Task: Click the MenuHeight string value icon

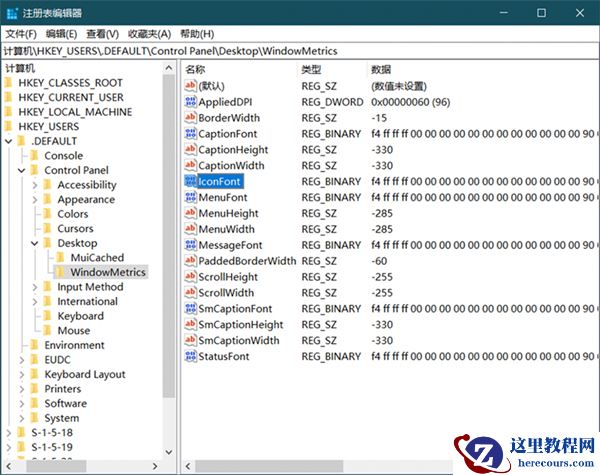Action: [190, 213]
